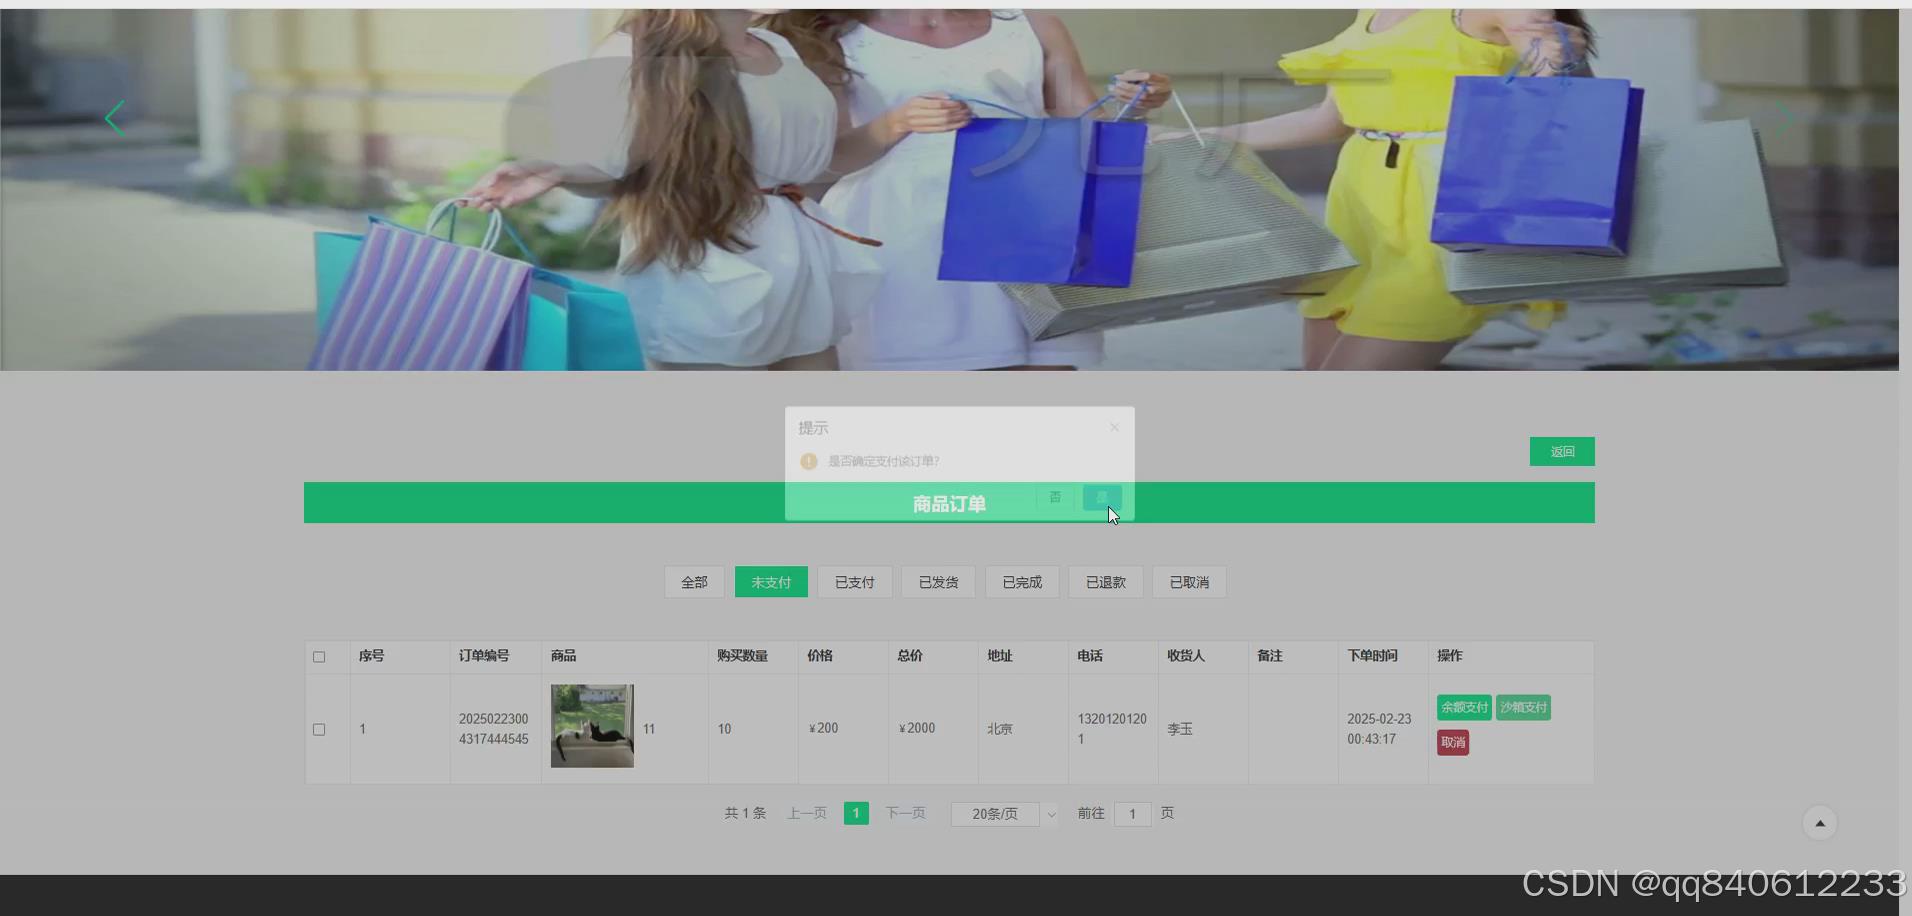Switch to the 已退款 orders tab

1106,582
